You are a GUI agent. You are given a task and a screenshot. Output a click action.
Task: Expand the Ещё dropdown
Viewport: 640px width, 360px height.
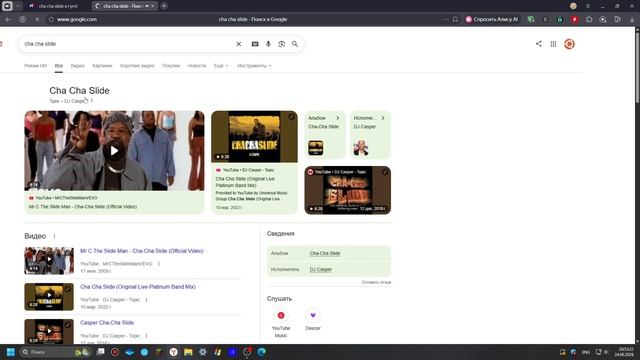tap(221, 66)
